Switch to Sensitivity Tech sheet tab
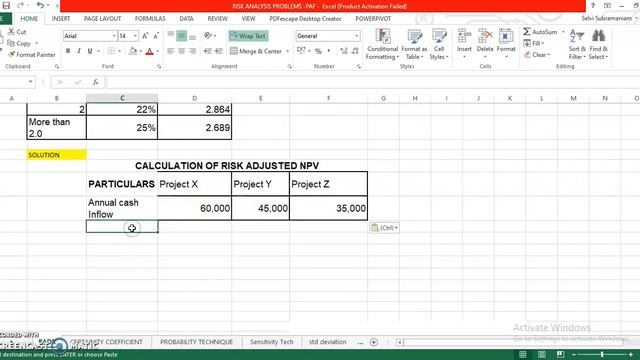Screen dimensions: 640x360 [x=271, y=342]
